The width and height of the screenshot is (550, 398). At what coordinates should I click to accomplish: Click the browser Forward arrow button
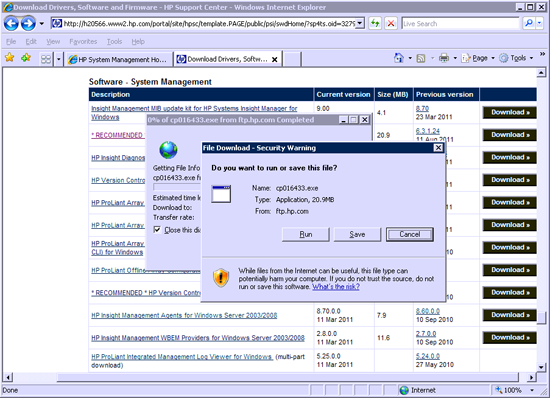click(28, 24)
